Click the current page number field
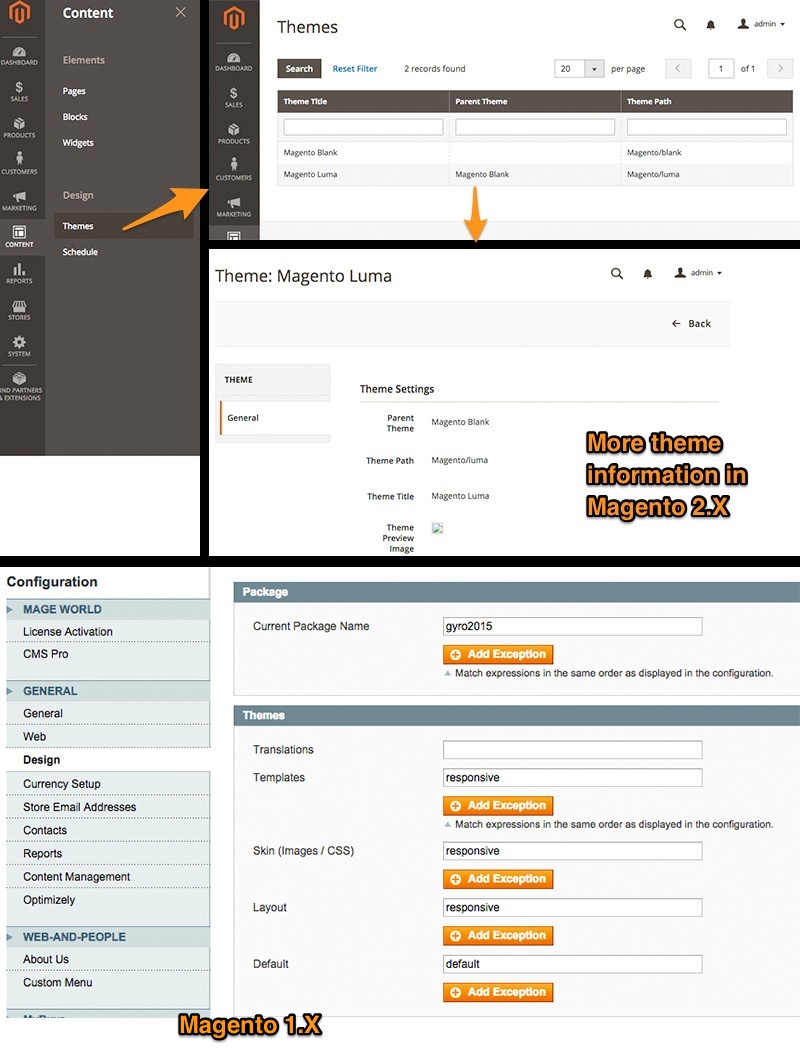The width and height of the screenshot is (800, 1057). point(720,68)
